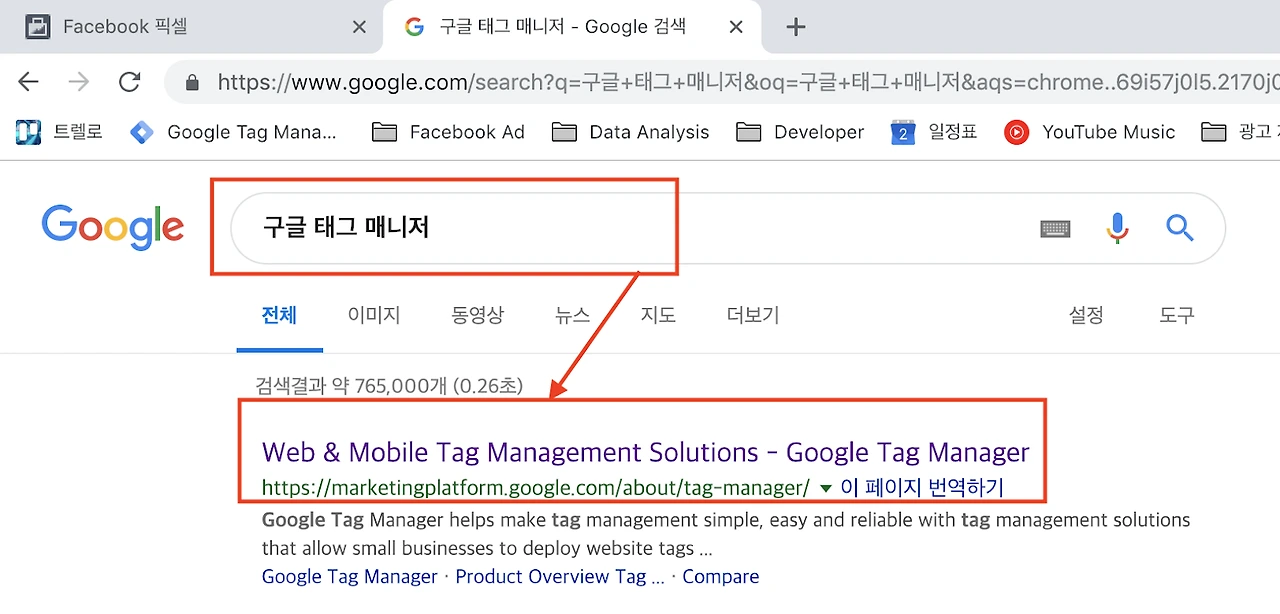Go forward with the forward arrow

click(x=79, y=82)
